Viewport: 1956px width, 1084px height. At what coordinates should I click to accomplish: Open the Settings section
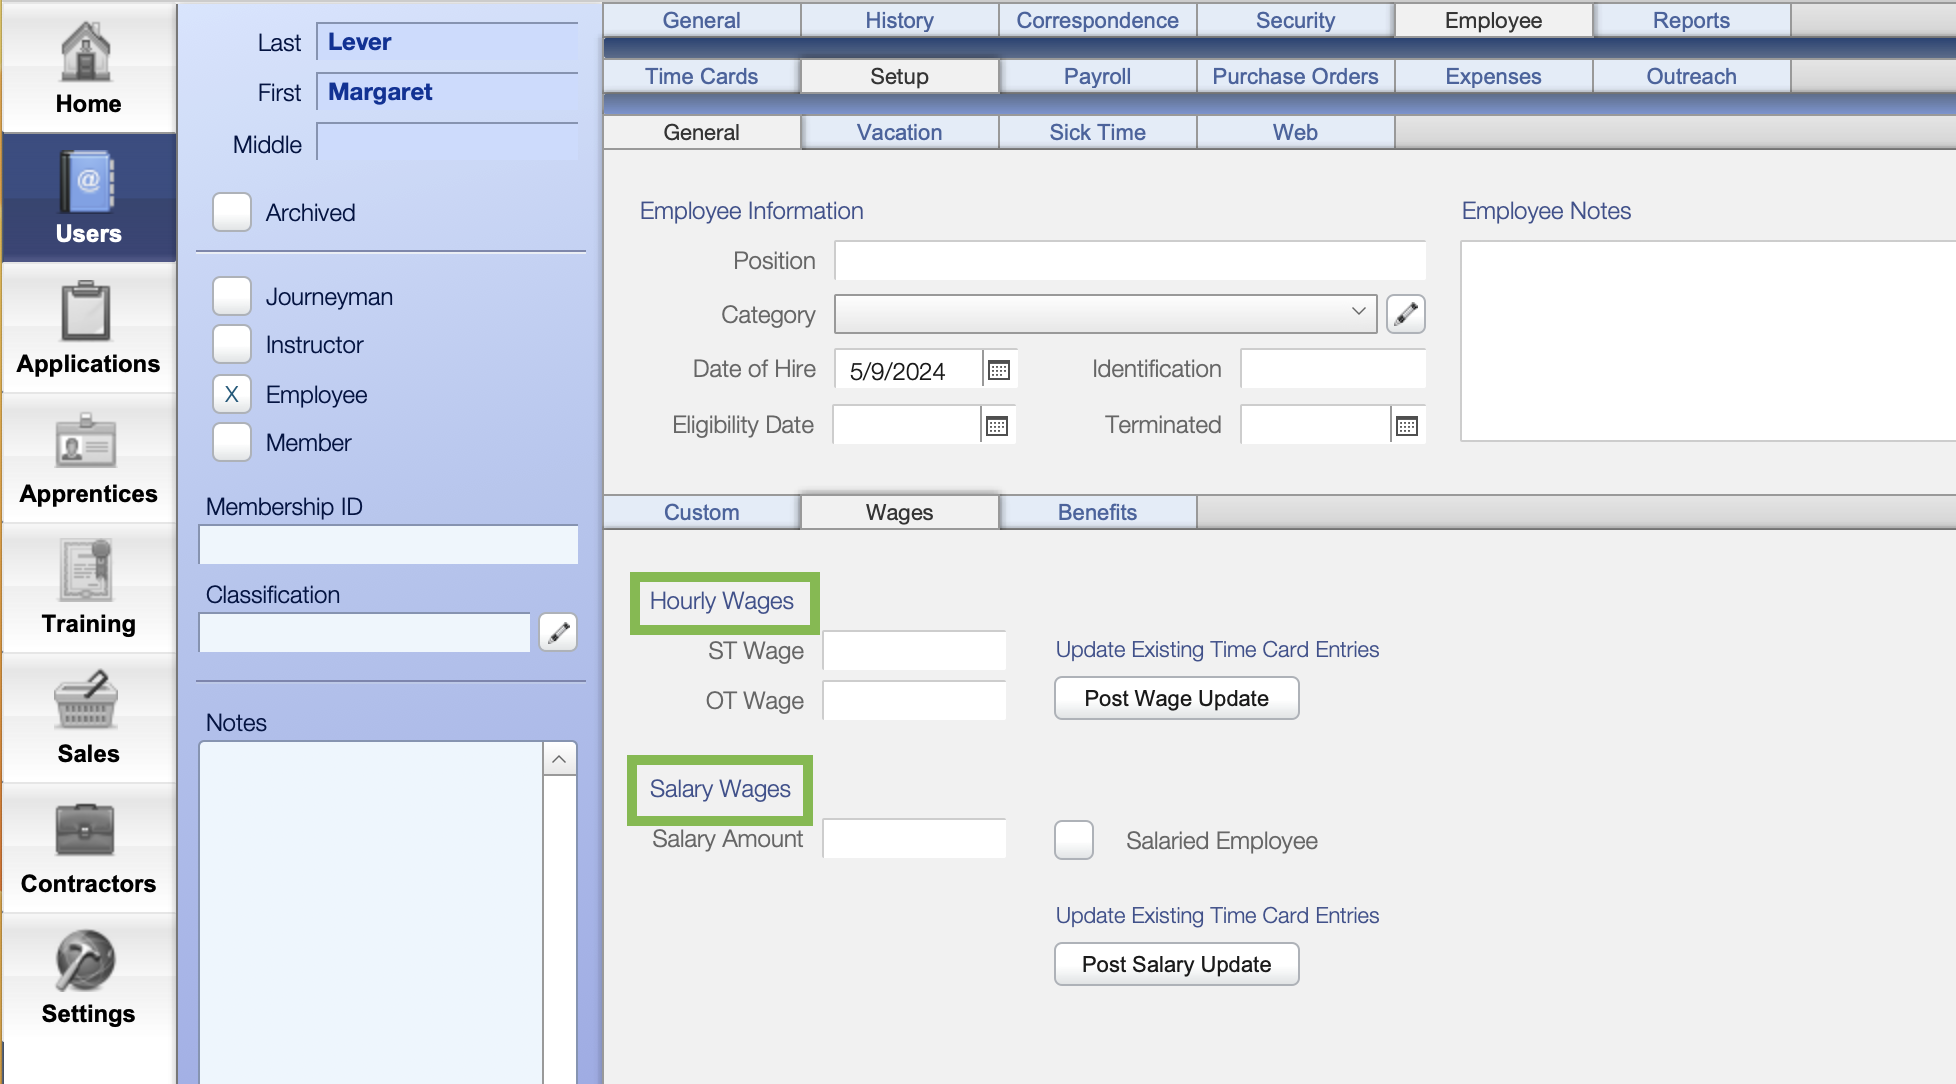[88, 978]
